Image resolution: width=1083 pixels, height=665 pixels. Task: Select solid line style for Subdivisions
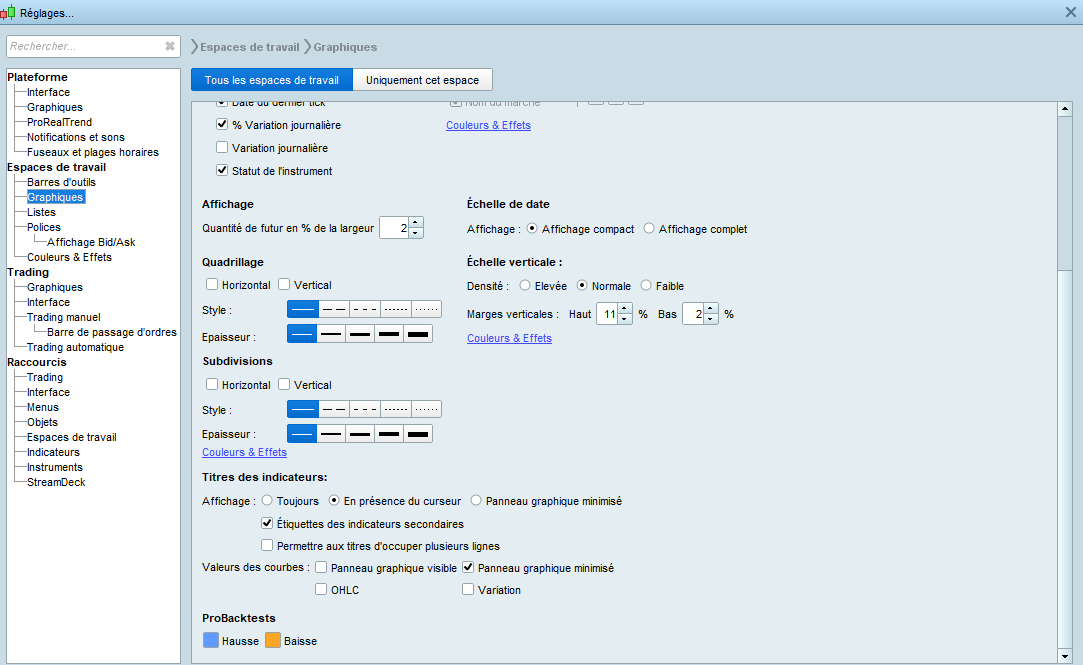(x=303, y=409)
